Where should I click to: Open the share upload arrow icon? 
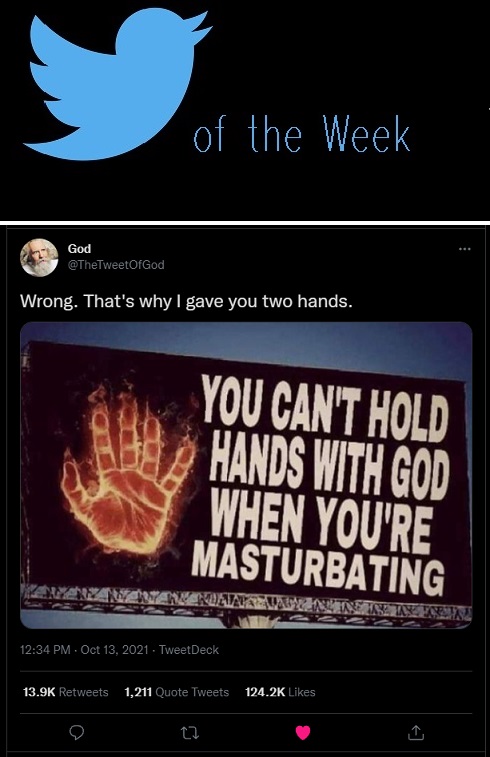[416, 733]
